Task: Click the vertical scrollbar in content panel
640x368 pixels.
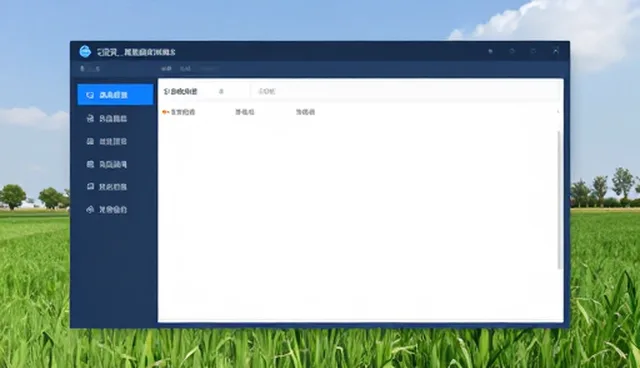Action: (x=559, y=200)
